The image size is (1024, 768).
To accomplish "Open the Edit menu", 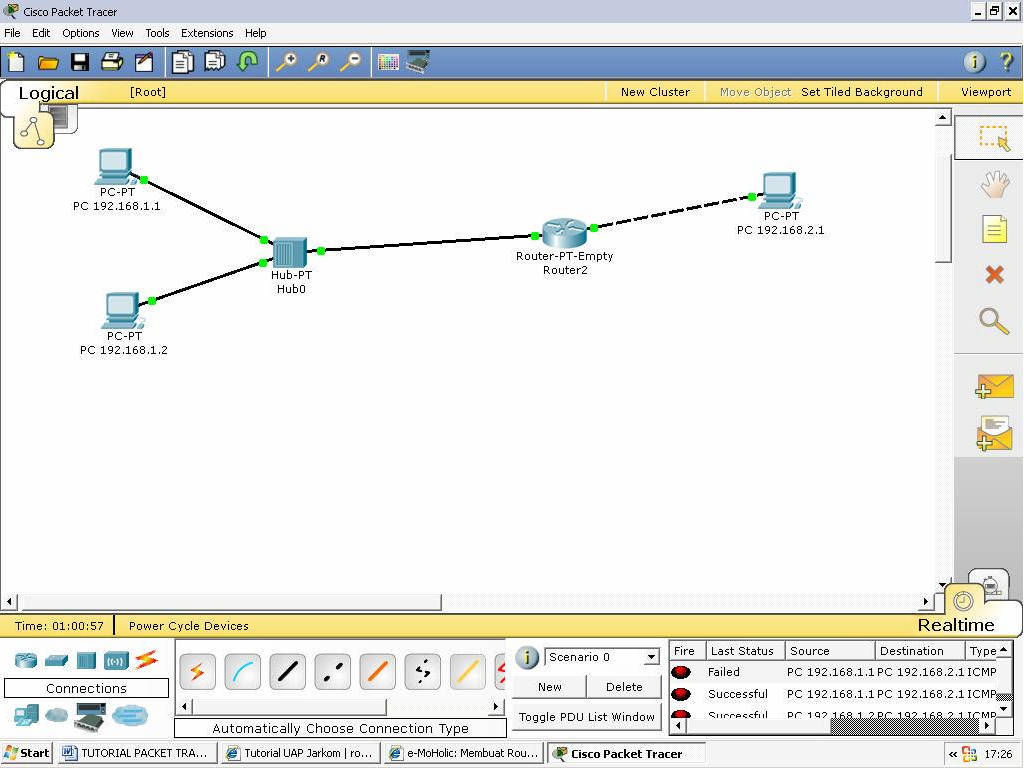I will click(x=40, y=33).
